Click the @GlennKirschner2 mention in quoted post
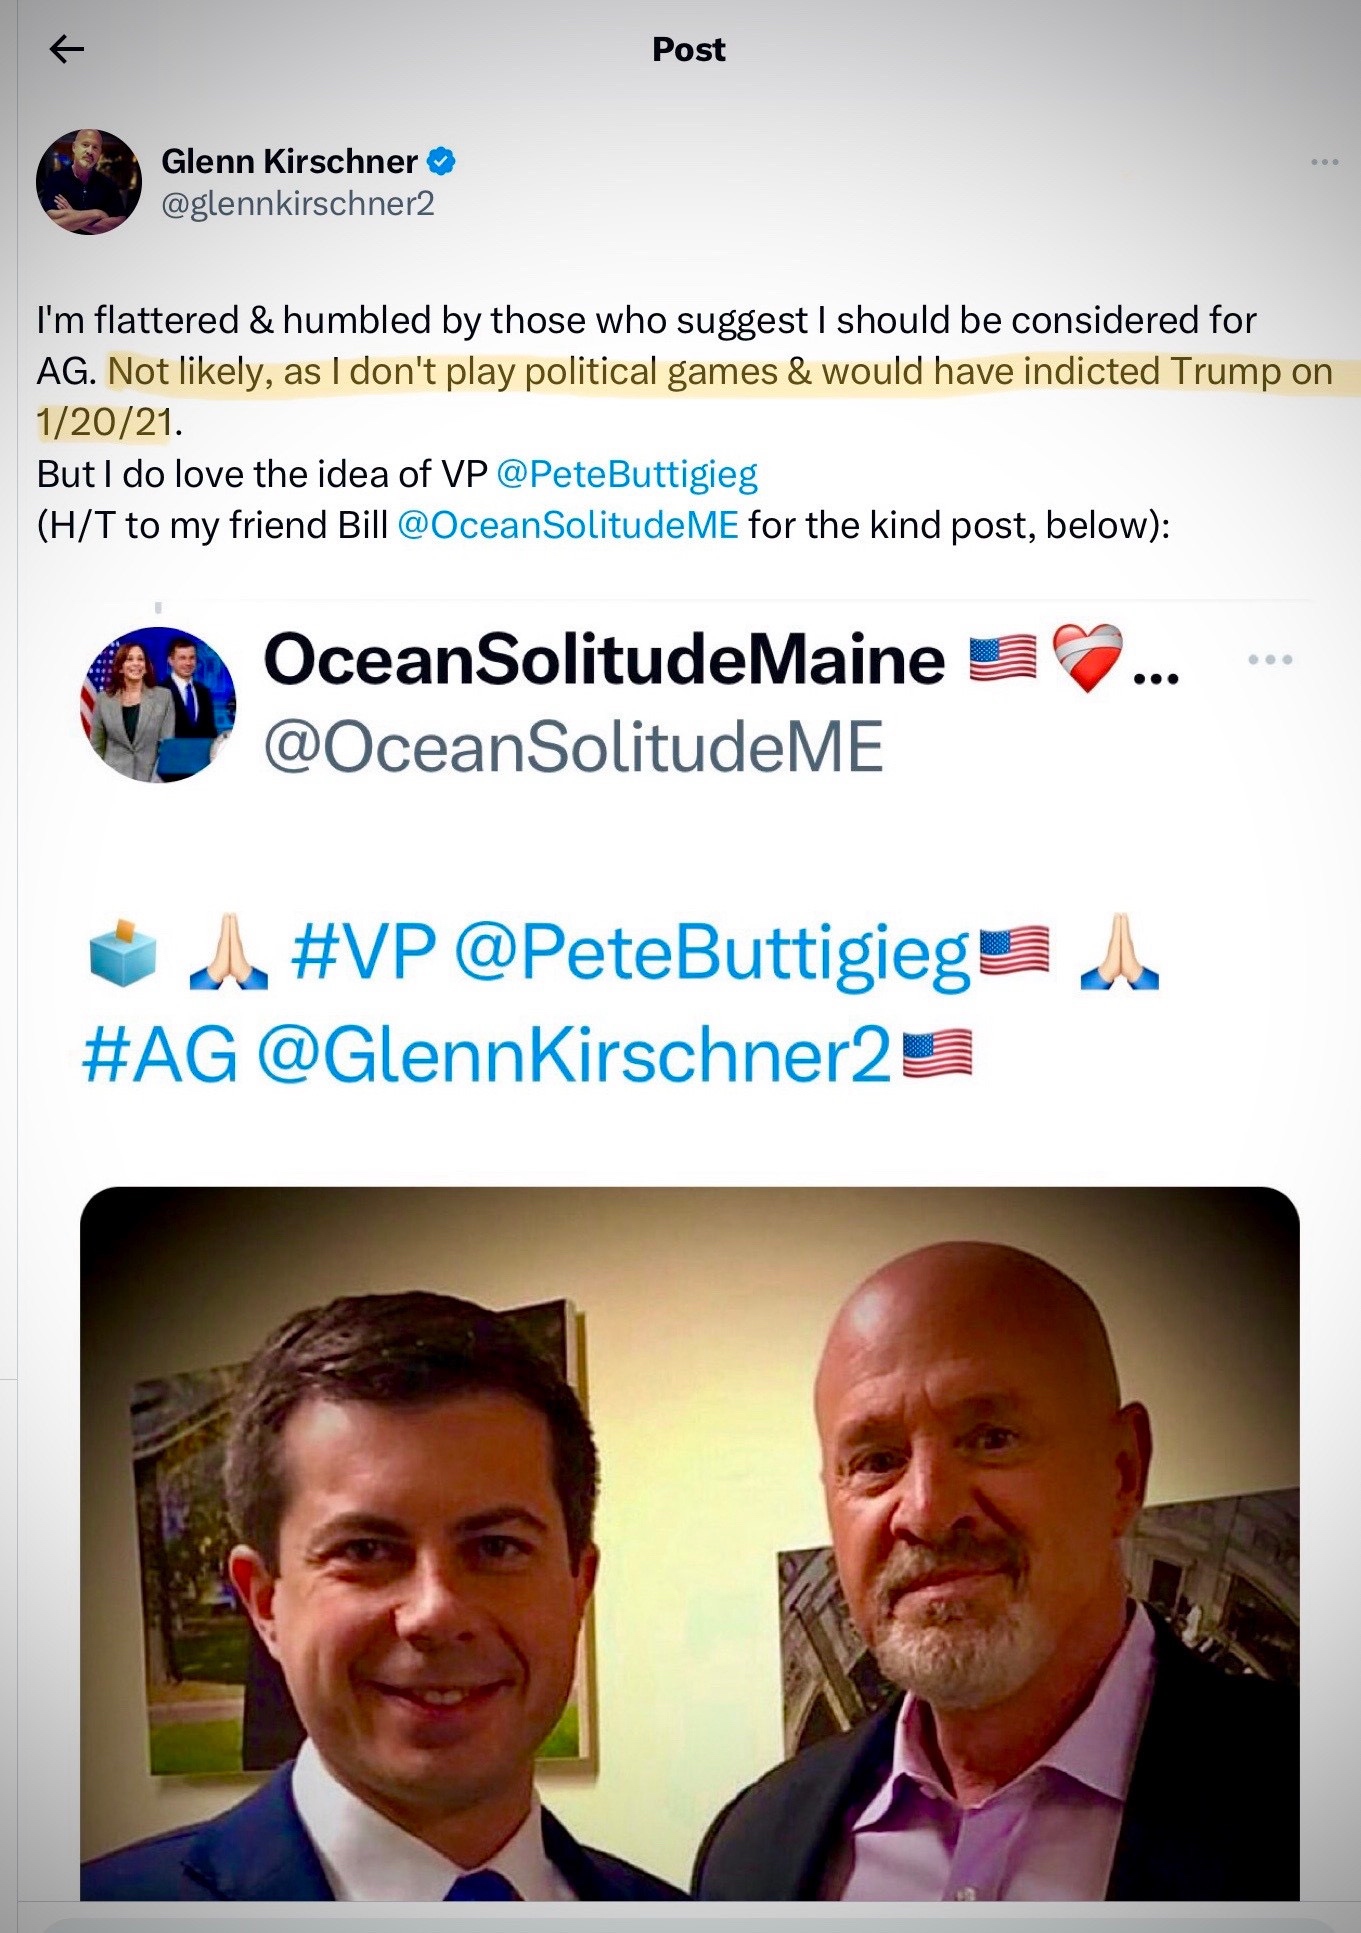Viewport: 1361px width, 1933px height. coord(573,1055)
